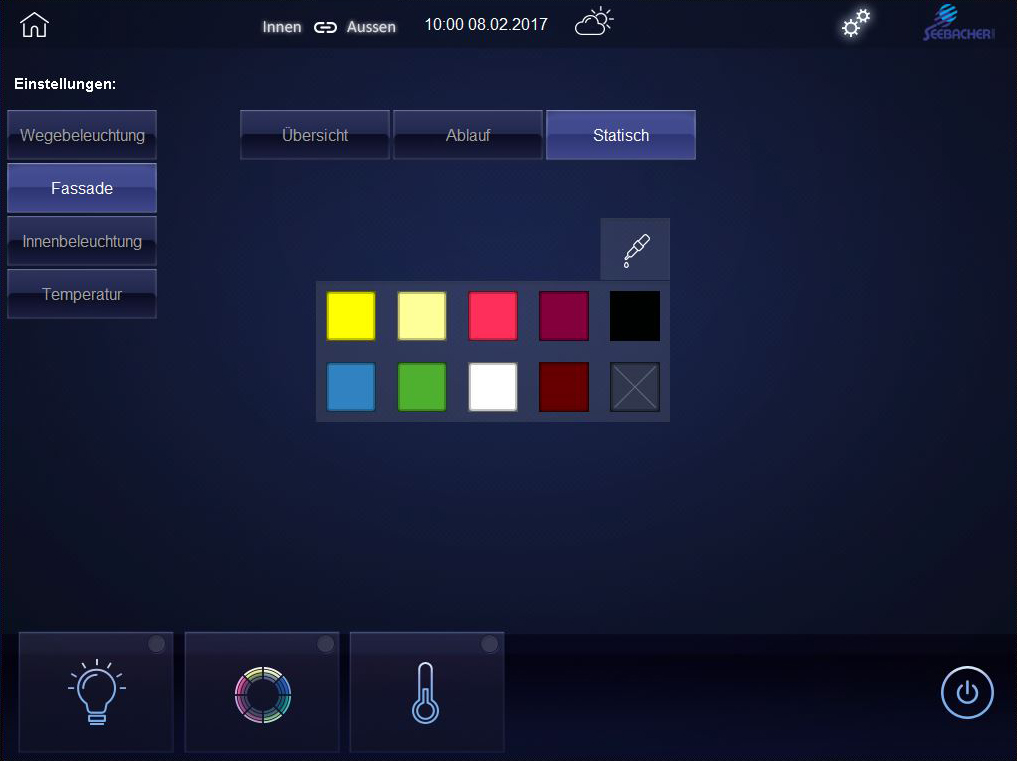The width and height of the screenshot is (1017, 761).
Task: Select the Innenbeleuchtung settings button
Action: 82,242
